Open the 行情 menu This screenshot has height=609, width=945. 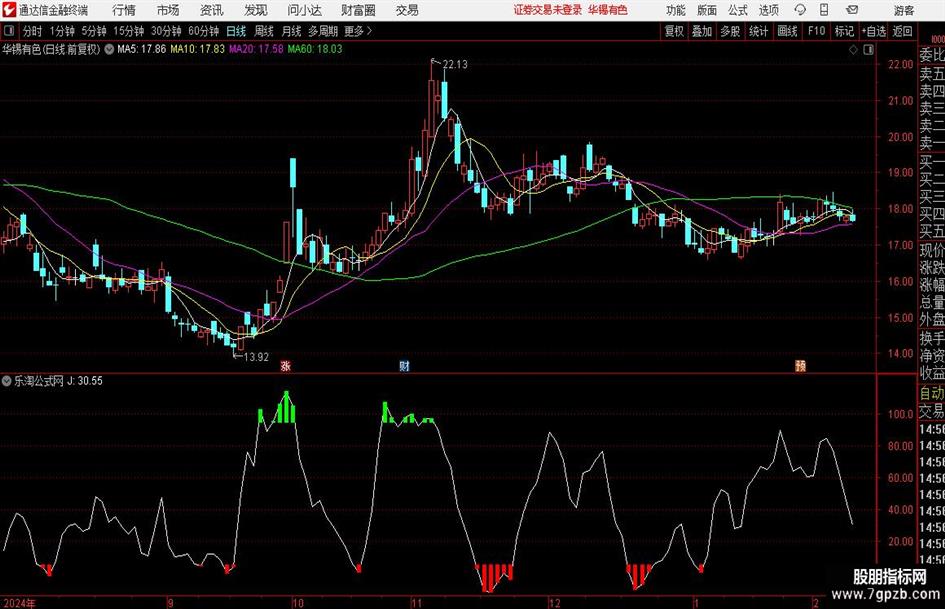coord(124,10)
